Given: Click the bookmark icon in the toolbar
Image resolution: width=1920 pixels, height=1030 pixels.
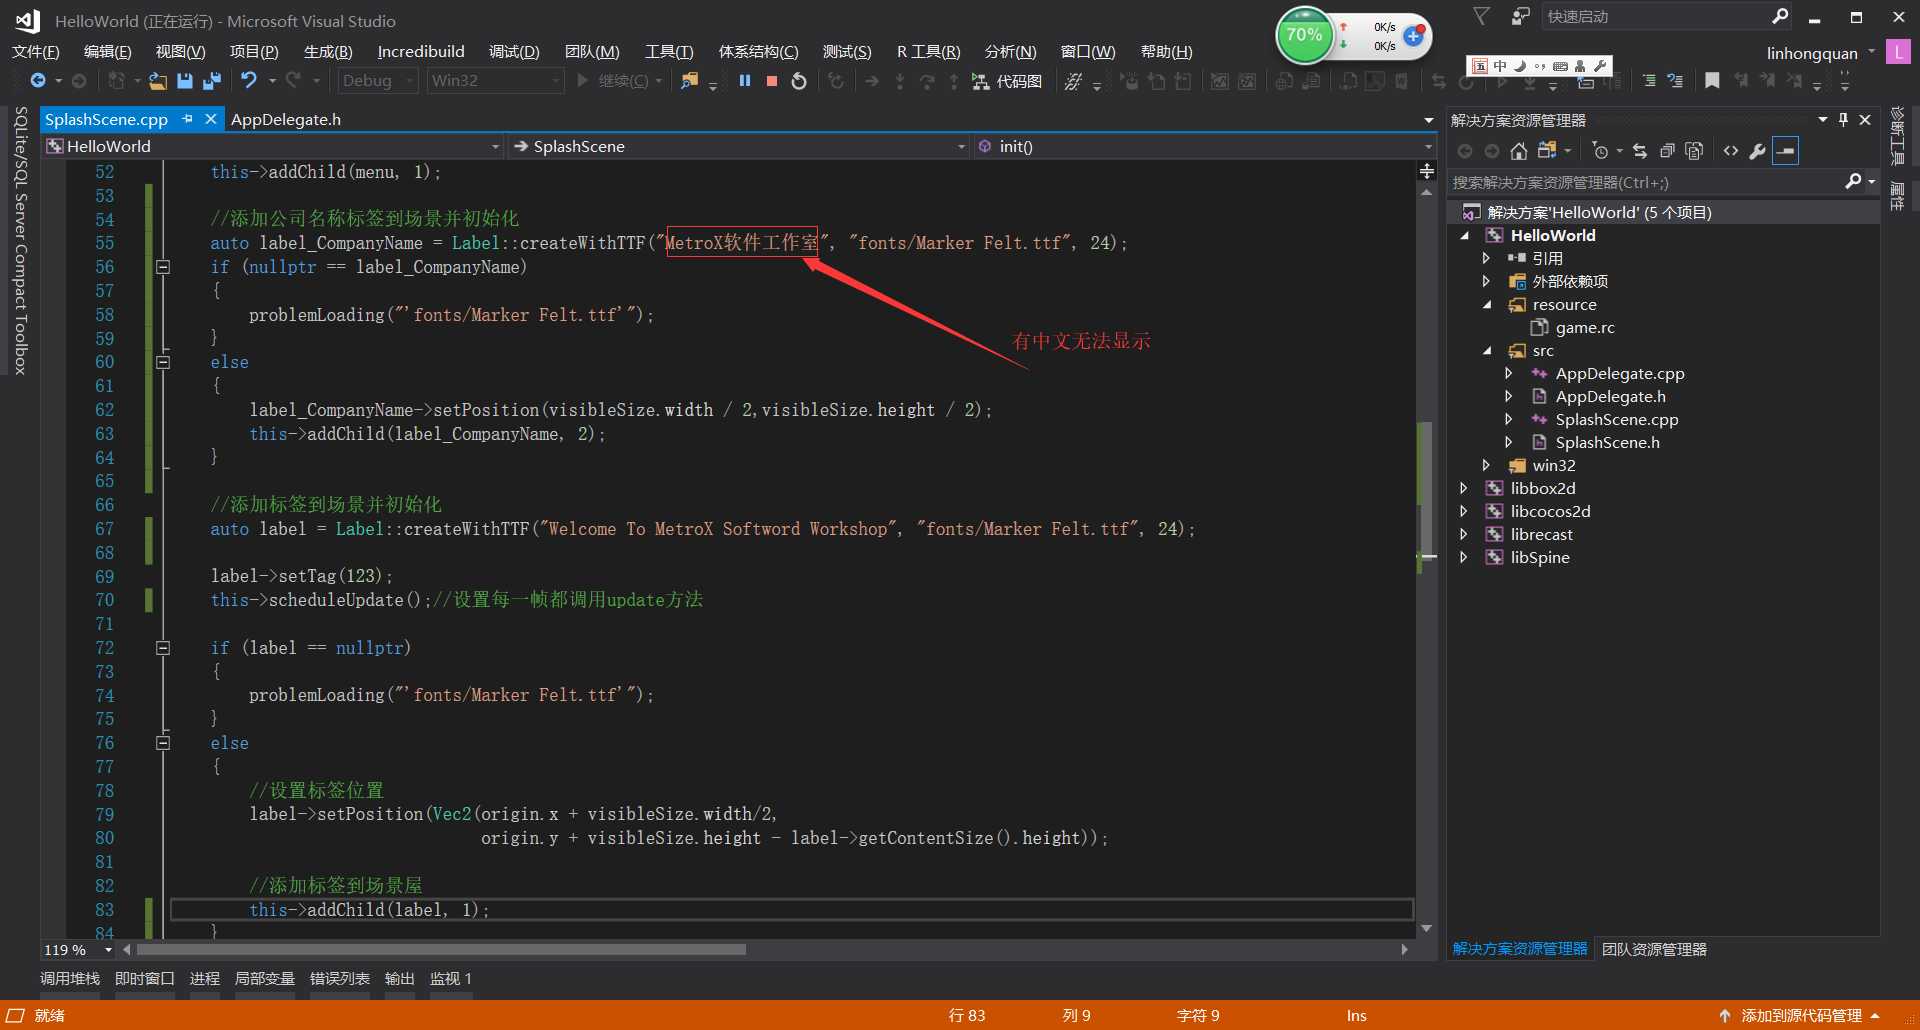Looking at the screenshot, I should [1712, 81].
